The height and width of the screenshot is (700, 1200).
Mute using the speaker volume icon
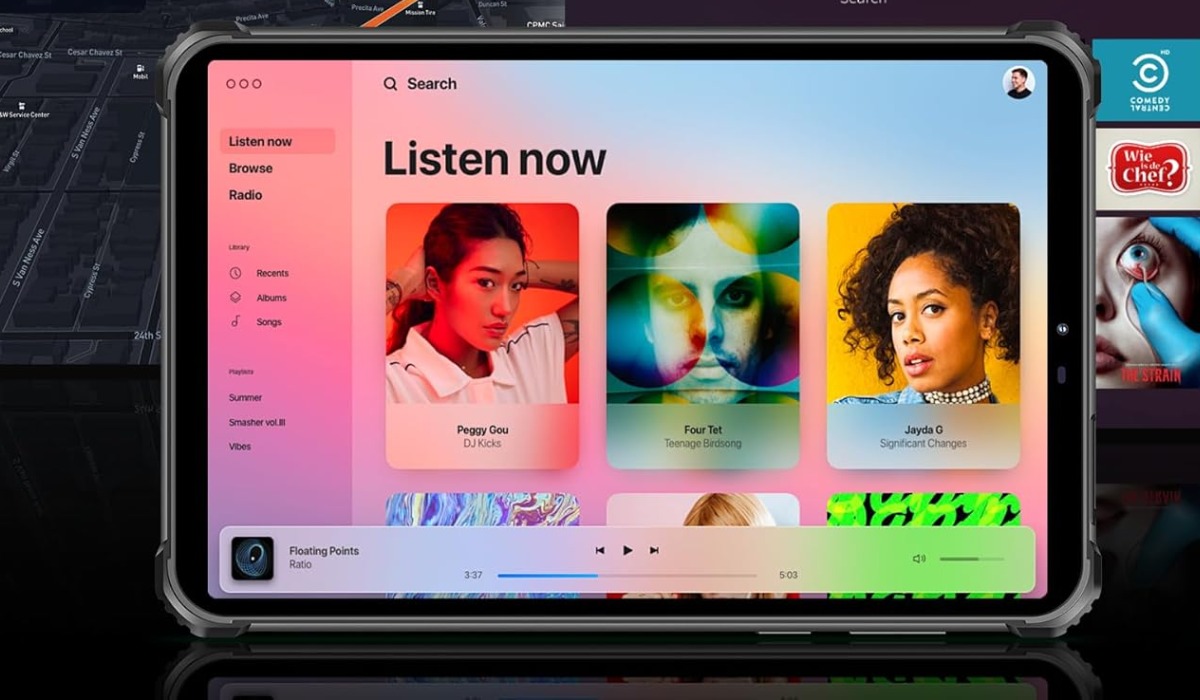pyautogui.click(x=919, y=559)
